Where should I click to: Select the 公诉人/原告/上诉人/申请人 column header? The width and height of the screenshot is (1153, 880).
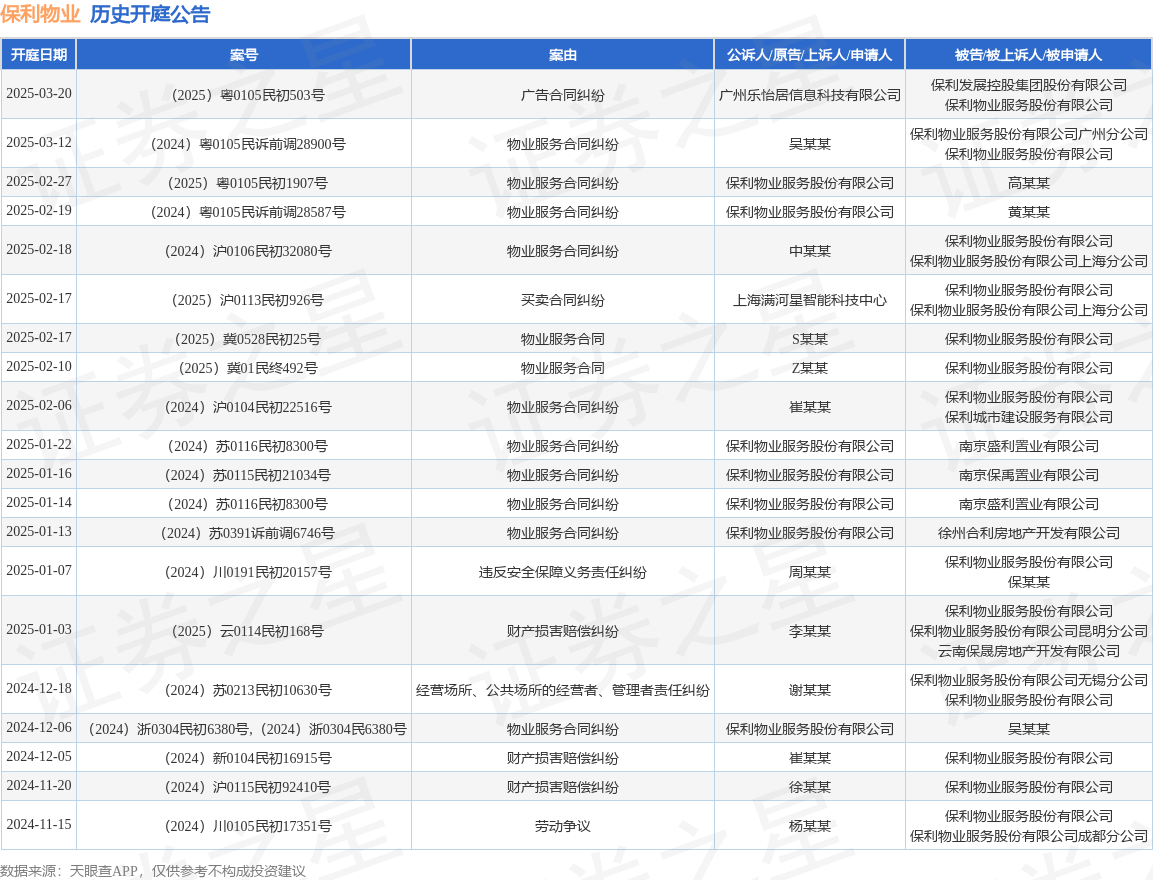[810, 55]
